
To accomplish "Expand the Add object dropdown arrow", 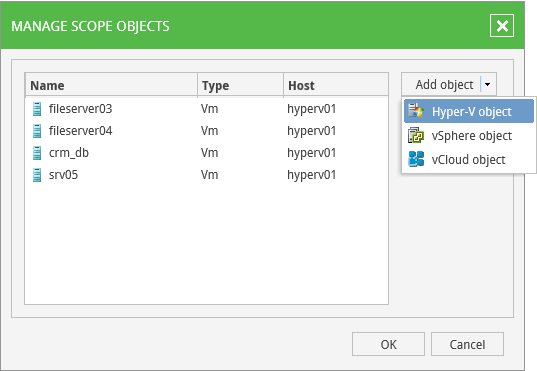I will (x=488, y=84).
